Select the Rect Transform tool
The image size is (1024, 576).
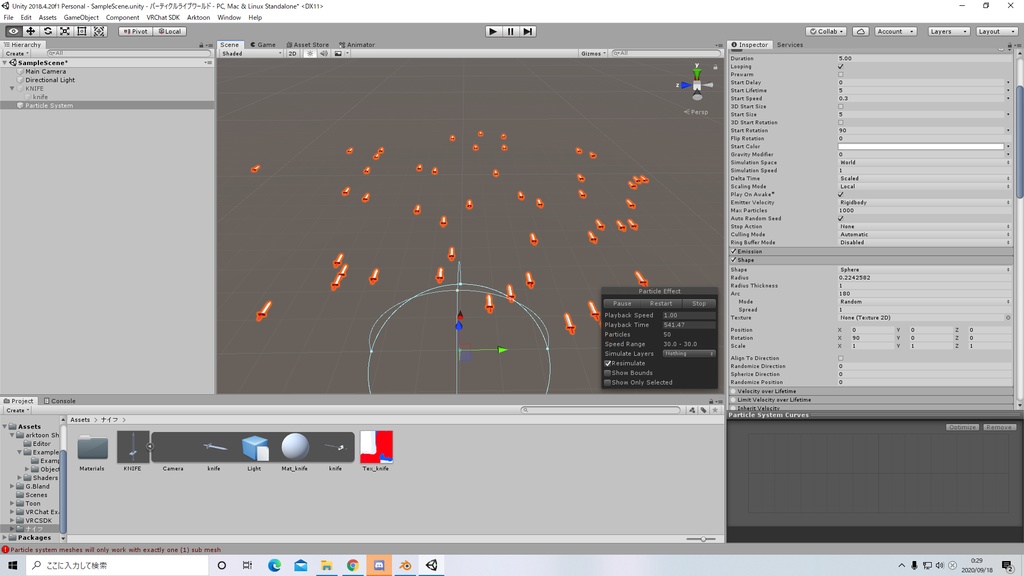coord(82,31)
